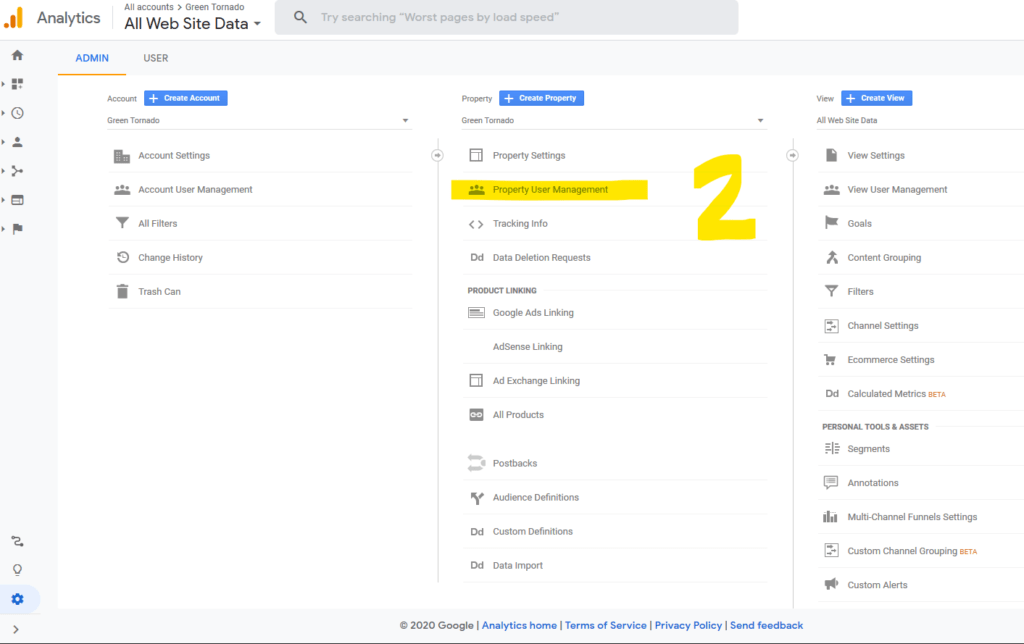Open Acquisition branching icon in sidebar

click(18, 170)
